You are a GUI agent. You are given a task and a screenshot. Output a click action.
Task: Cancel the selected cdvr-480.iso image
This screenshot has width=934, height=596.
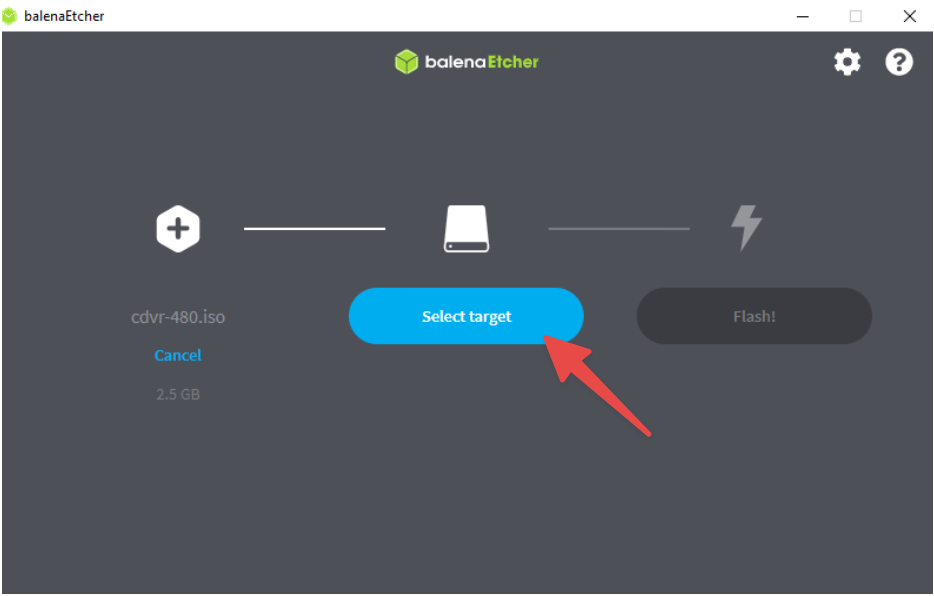tap(178, 355)
